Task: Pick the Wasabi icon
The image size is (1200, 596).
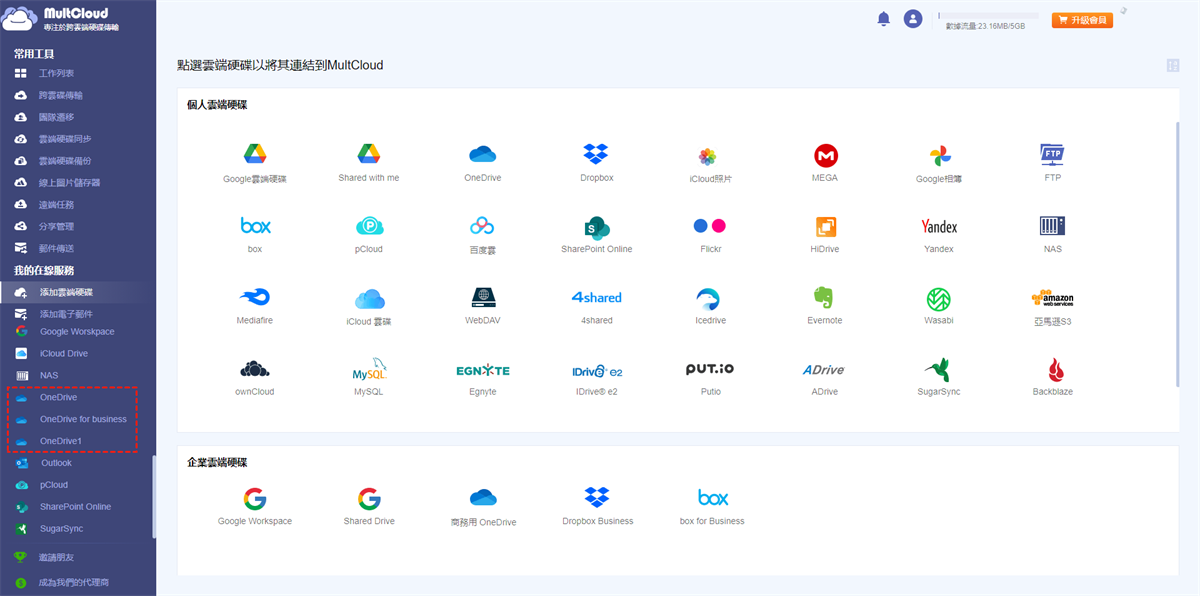Action: coord(939,299)
